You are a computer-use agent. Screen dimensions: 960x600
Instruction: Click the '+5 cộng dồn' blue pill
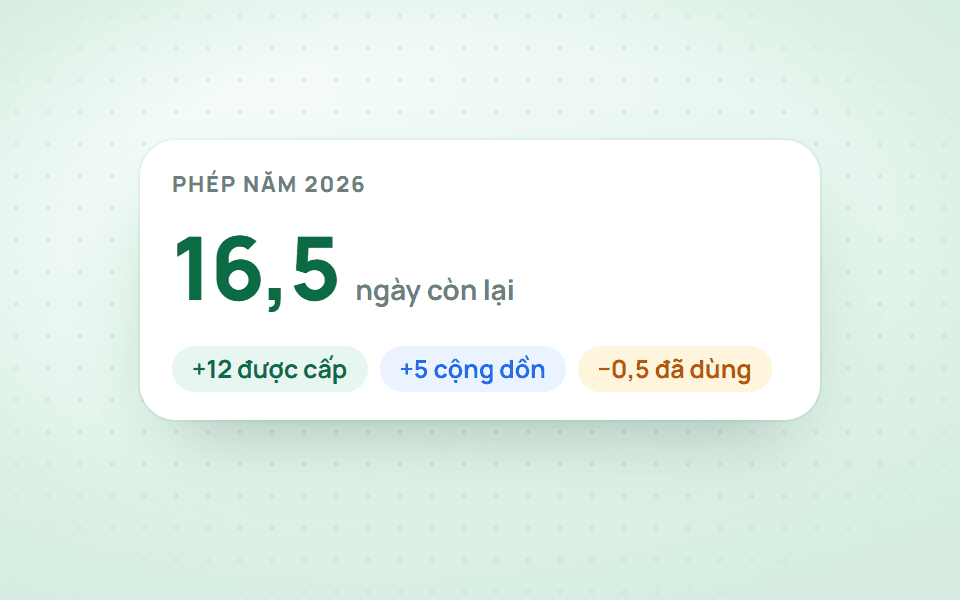coord(472,369)
